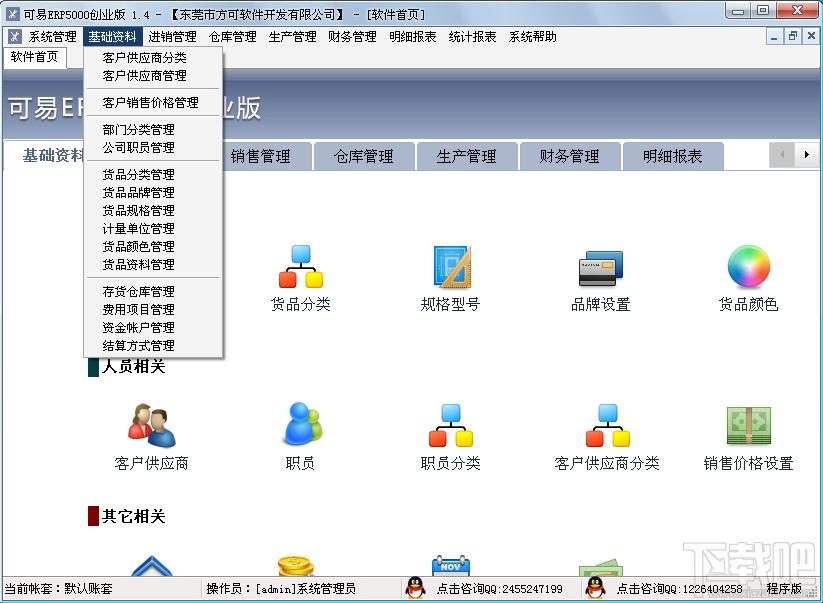Open the 客户供应商分类 icon
This screenshot has width=823, height=603.
pyautogui.click(x=608, y=425)
